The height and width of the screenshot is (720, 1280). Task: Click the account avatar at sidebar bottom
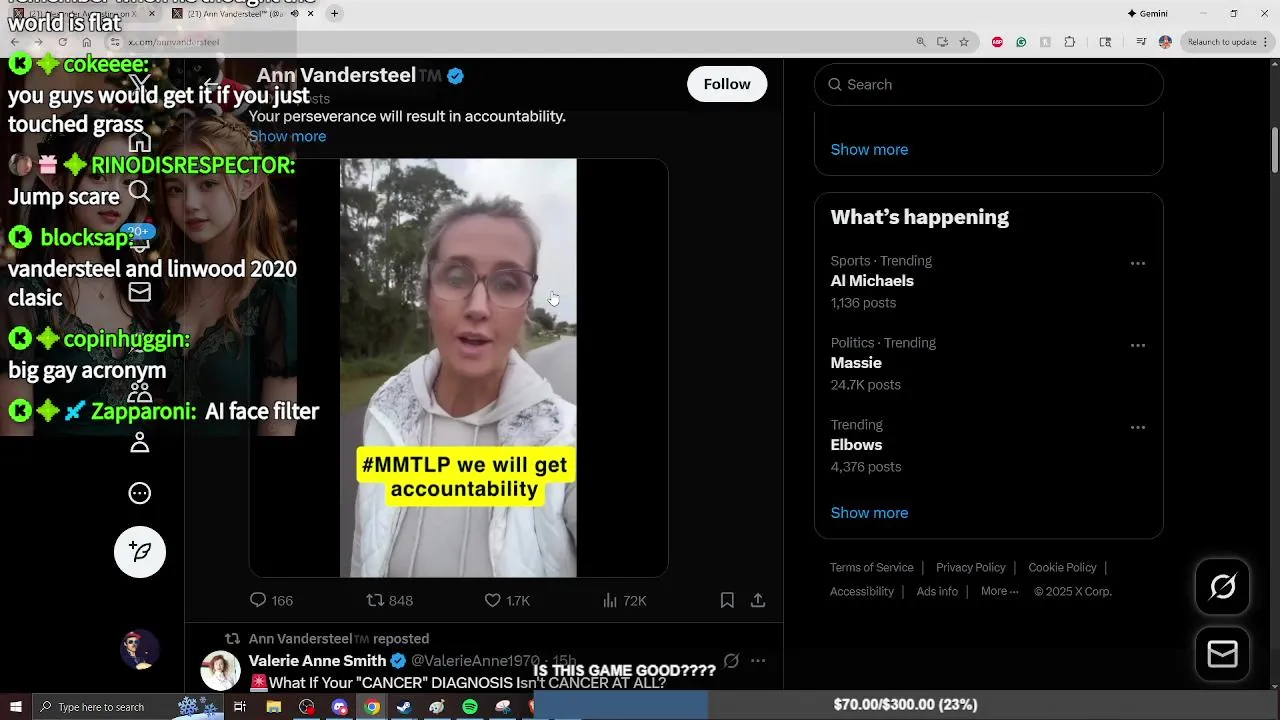pos(140,650)
